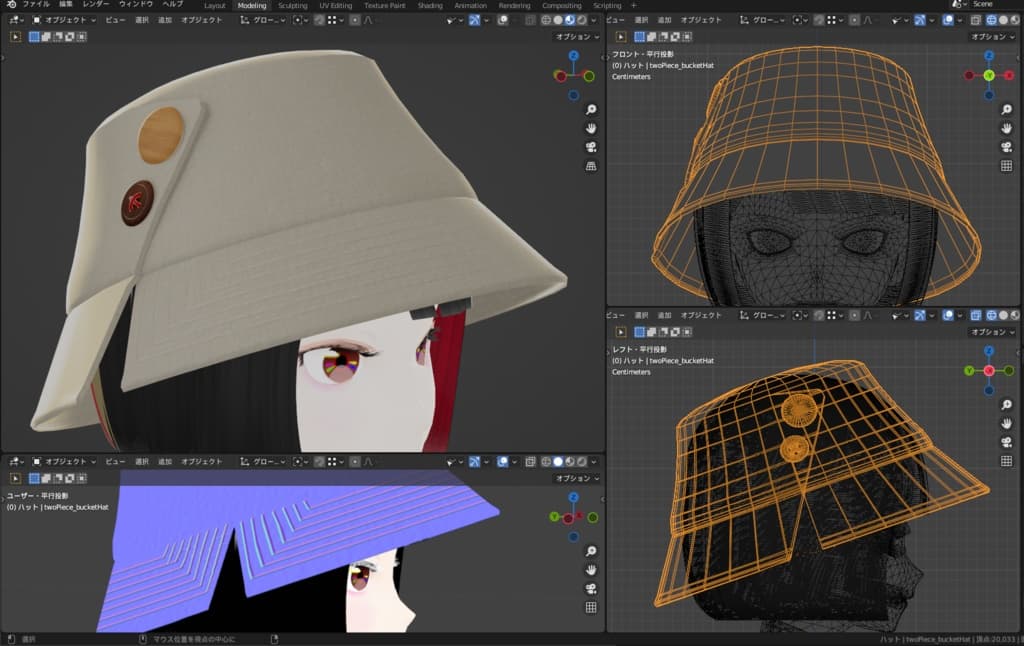Viewport: 1024px width, 646px height.
Task: Open the オブジェクト mode dropdown in main viewport
Action: tap(64, 19)
